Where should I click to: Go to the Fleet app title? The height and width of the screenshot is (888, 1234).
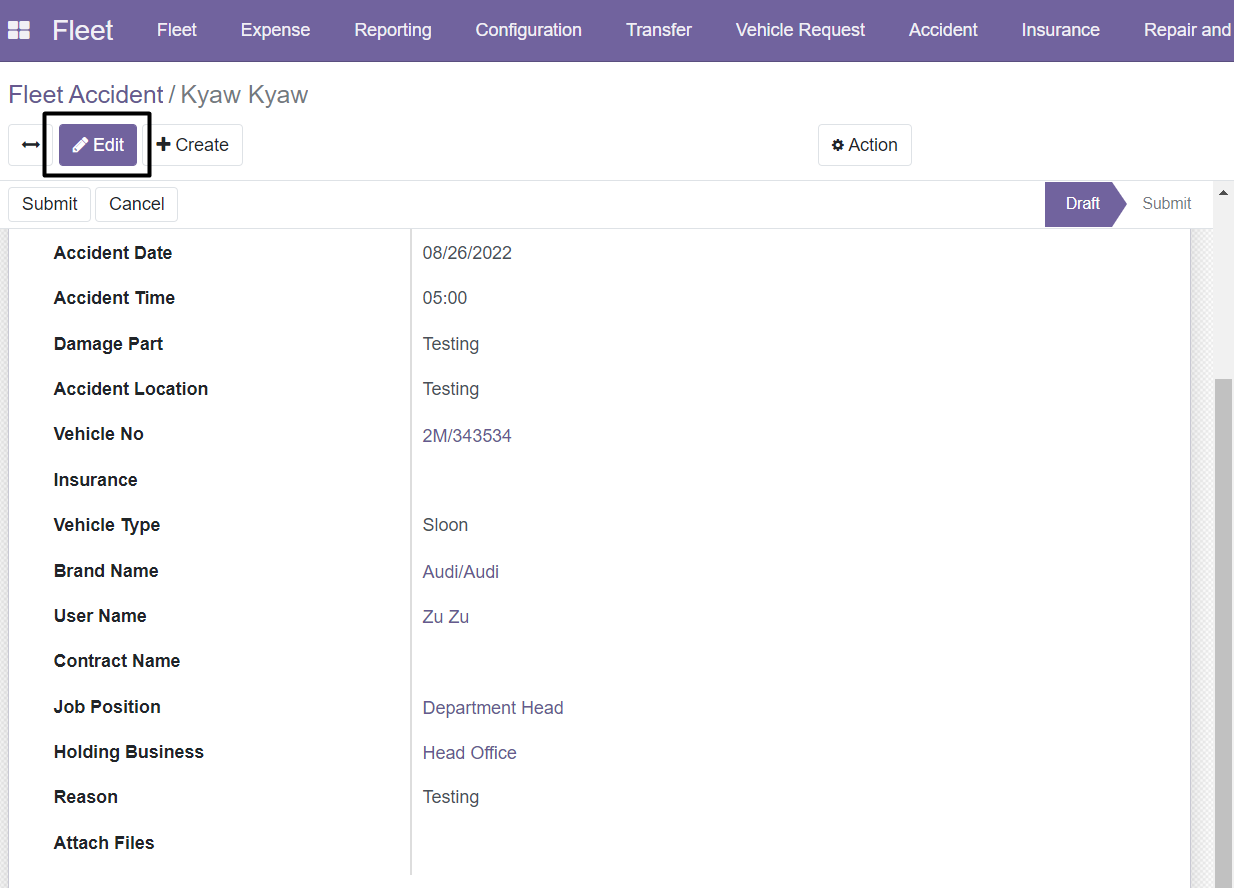83,30
